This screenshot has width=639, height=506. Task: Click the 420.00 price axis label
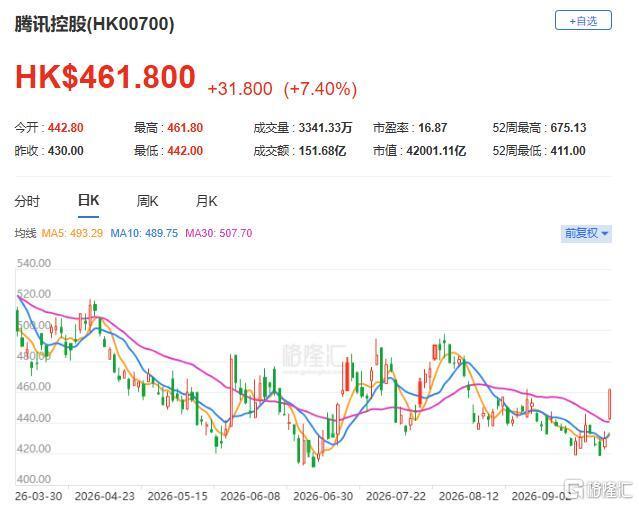coord(34,449)
